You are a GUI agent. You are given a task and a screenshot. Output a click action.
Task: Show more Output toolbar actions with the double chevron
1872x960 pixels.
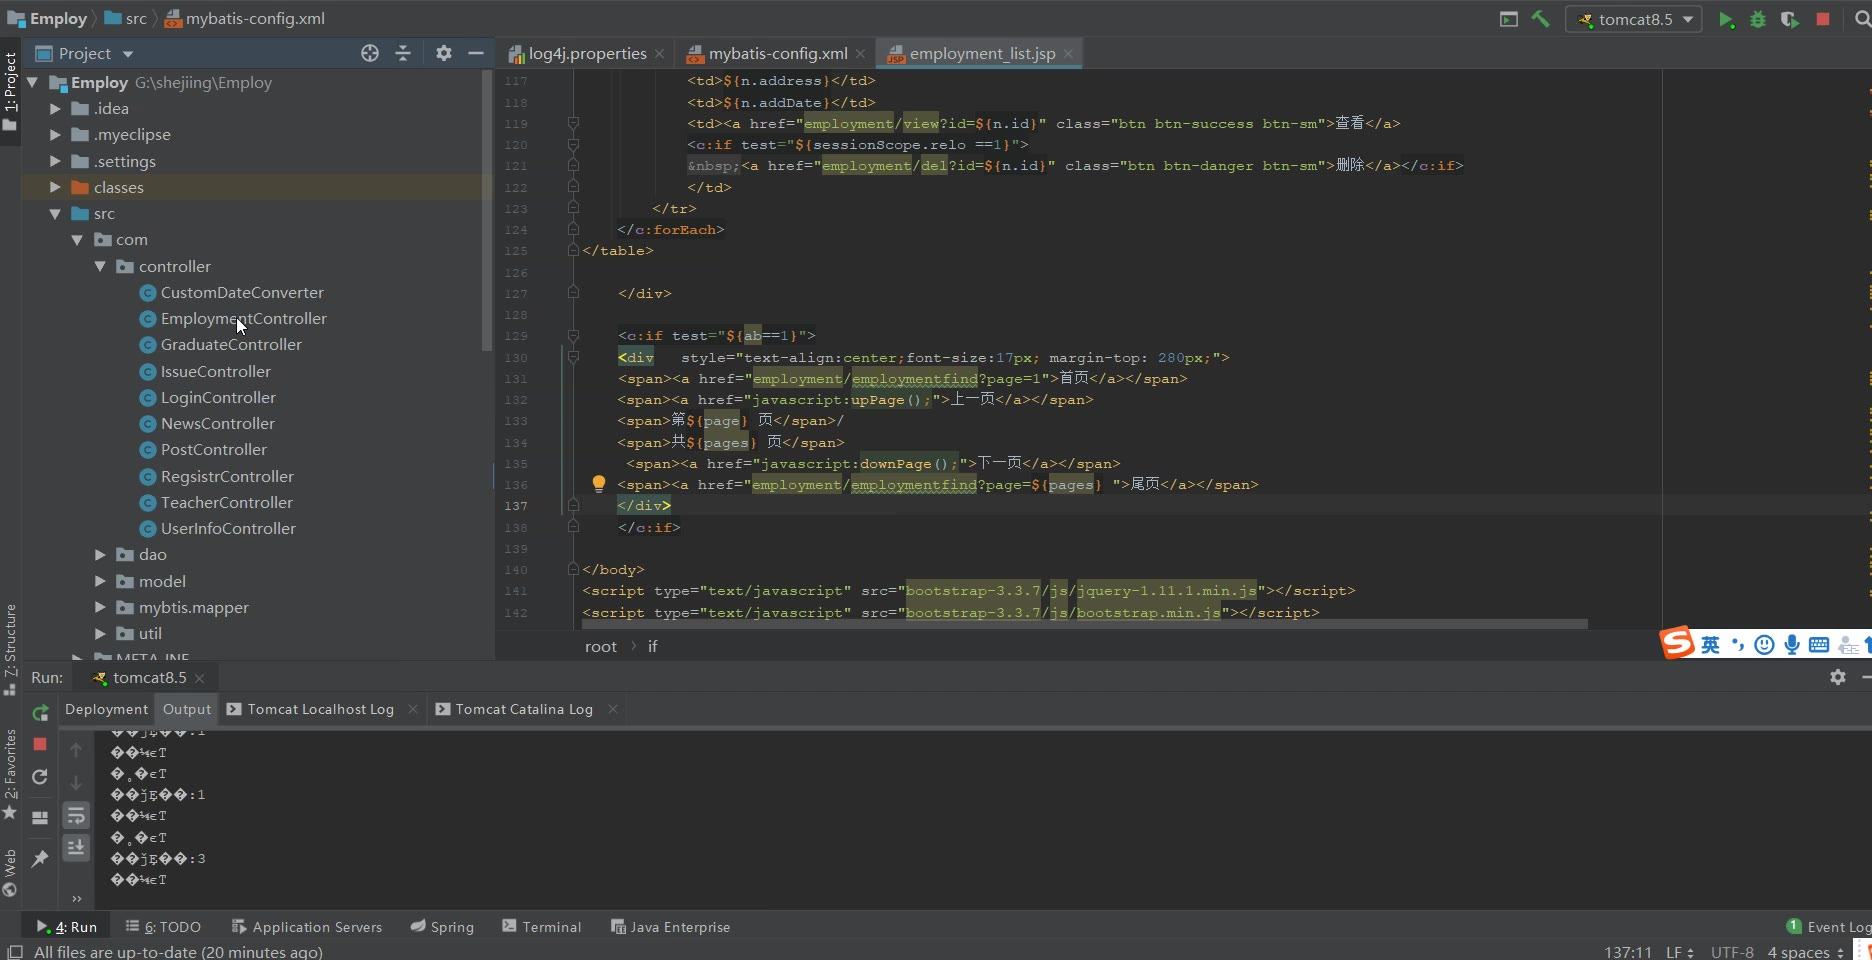[76, 898]
